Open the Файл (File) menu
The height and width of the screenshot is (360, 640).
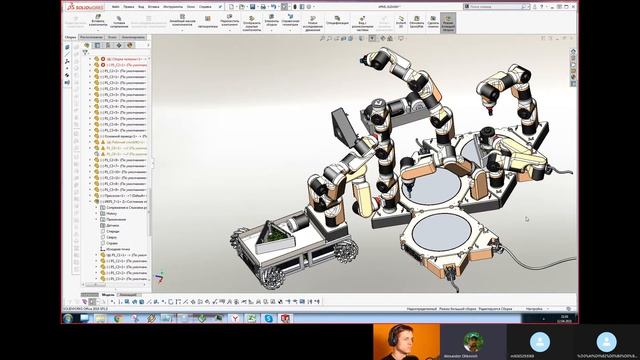116,7
